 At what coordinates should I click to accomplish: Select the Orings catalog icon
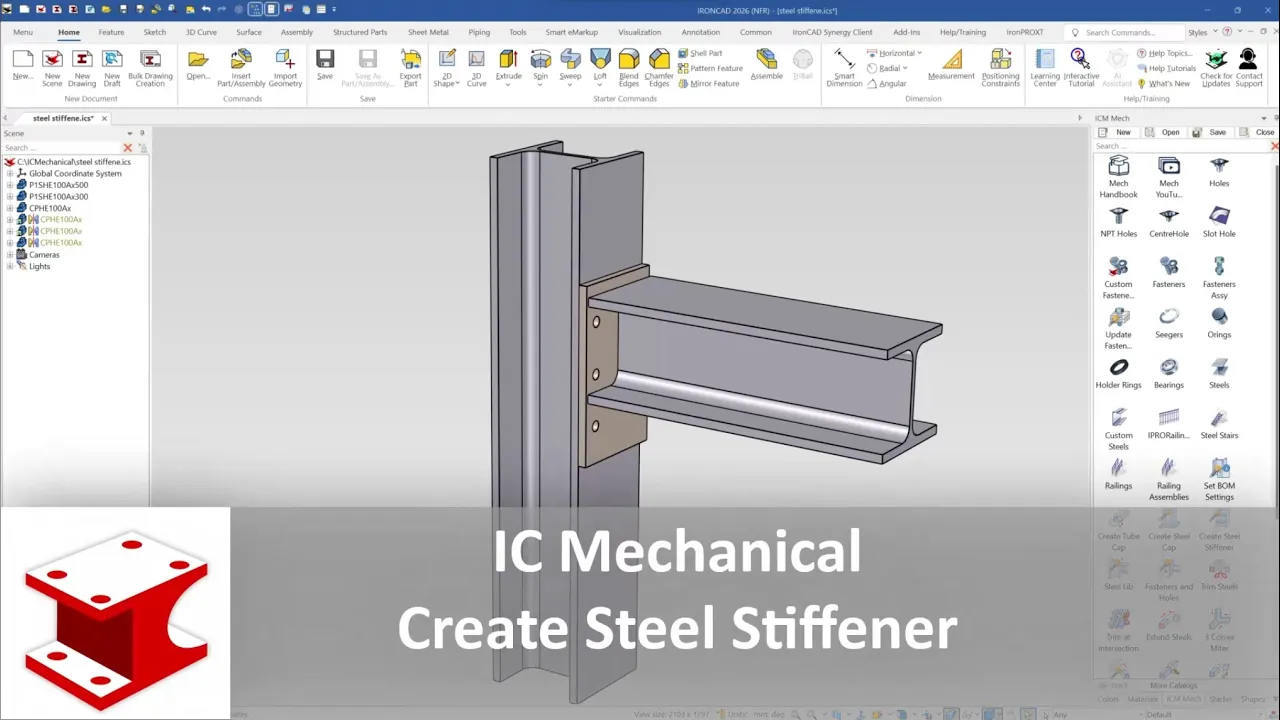(1219, 317)
